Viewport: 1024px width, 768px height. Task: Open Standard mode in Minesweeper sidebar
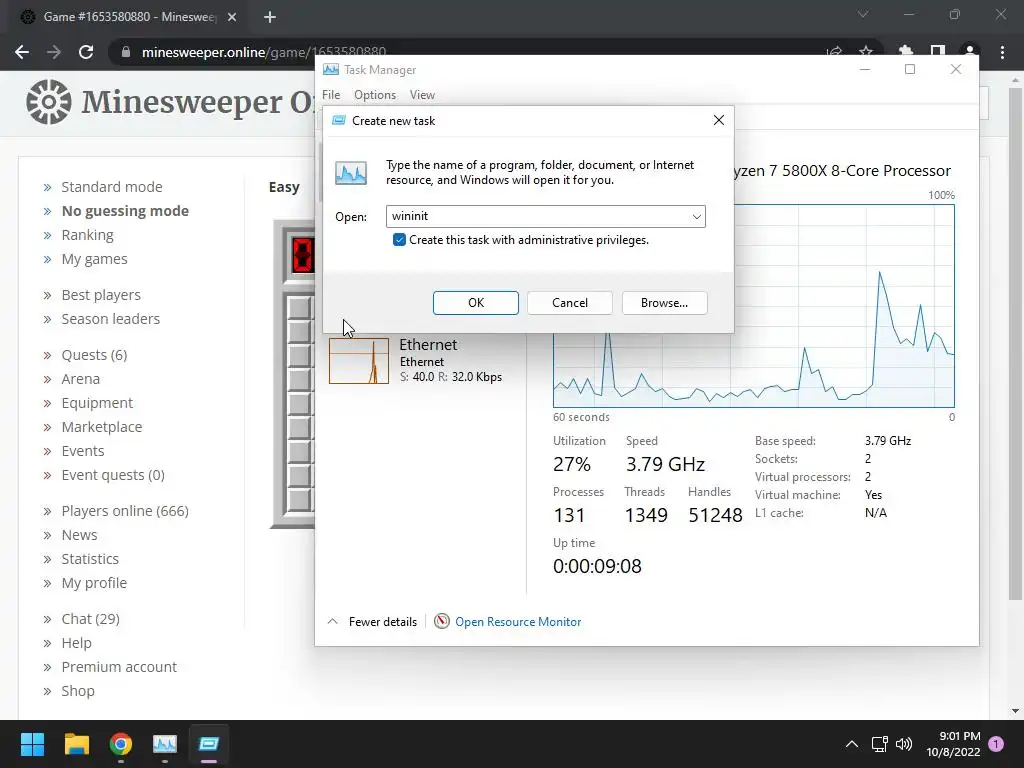click(112, 187)
